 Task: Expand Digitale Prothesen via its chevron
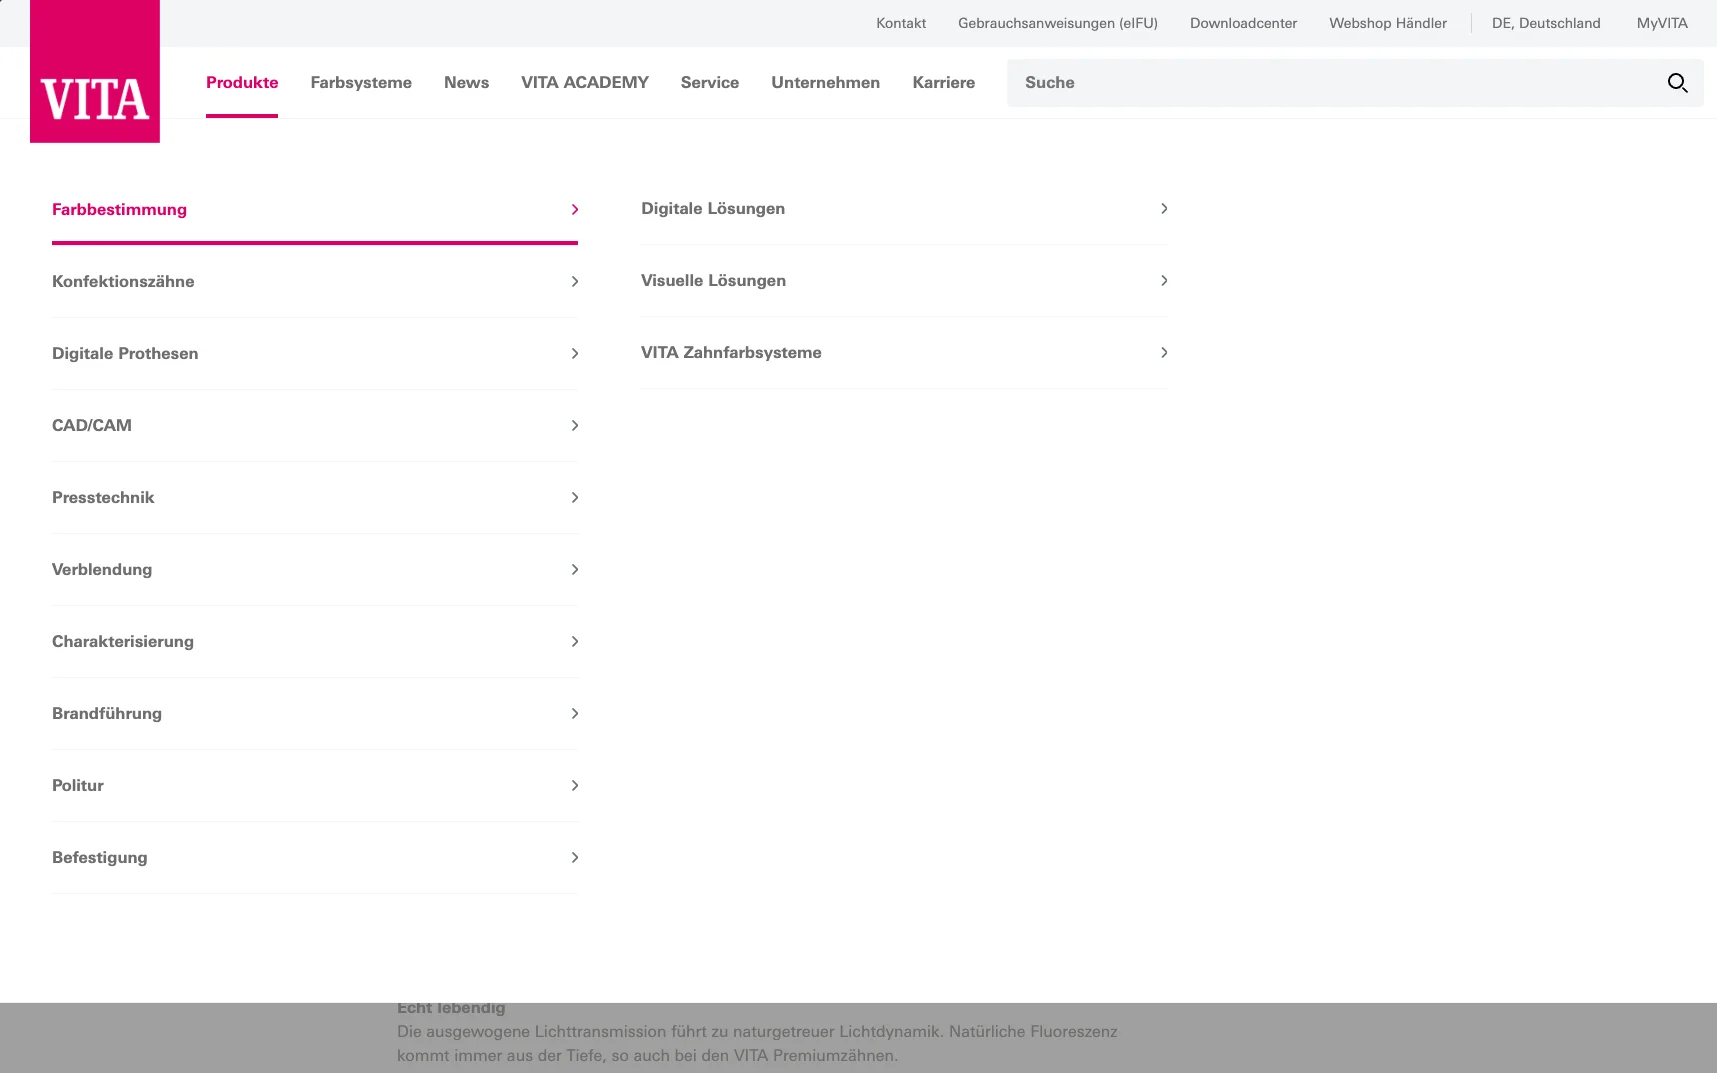click(575, 354)
